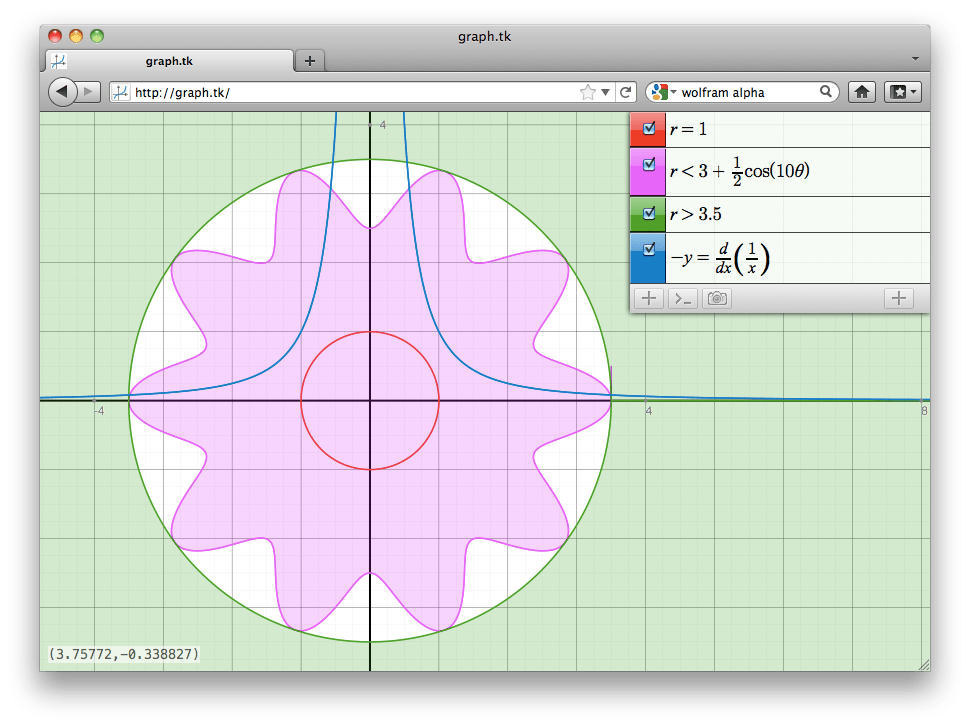Click the coordinate readout (3.75772,-0.338827)
Viewport: 970px width, 726px height.
(124, 654)
